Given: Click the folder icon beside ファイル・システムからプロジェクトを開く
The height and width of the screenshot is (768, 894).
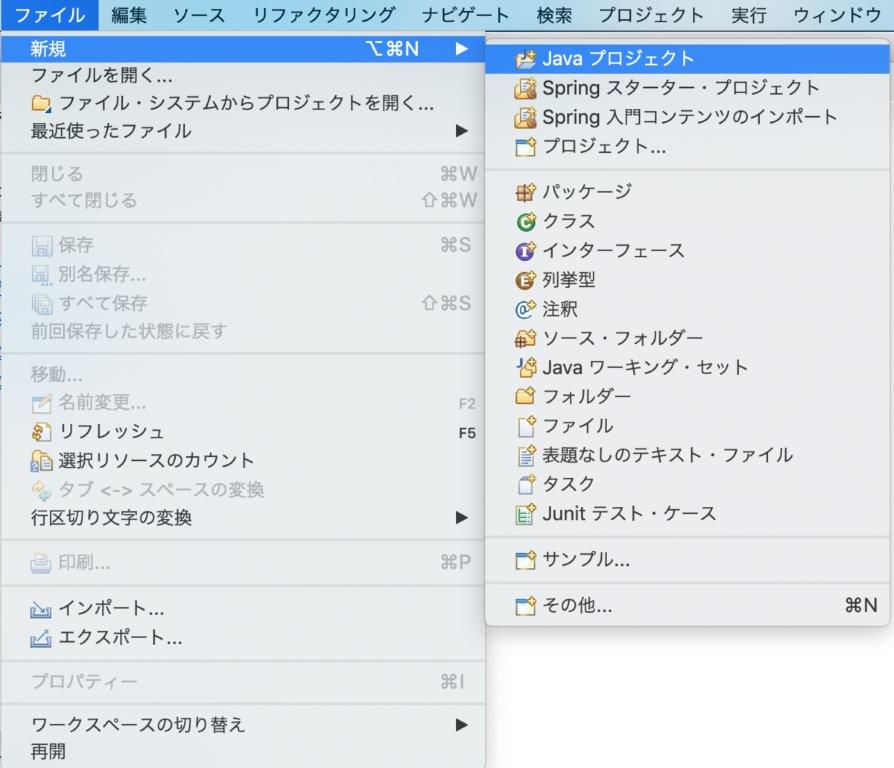Looking at the screenshot, I should coord(41,104).
